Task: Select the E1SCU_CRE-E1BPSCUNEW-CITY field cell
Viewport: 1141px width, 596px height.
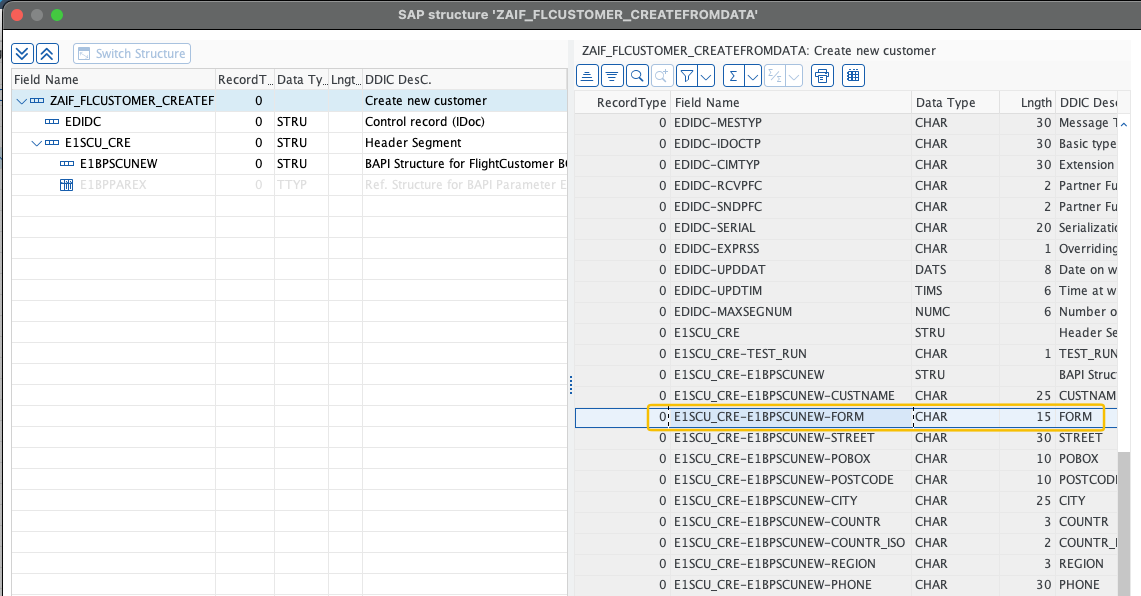Action: [791, 501]
